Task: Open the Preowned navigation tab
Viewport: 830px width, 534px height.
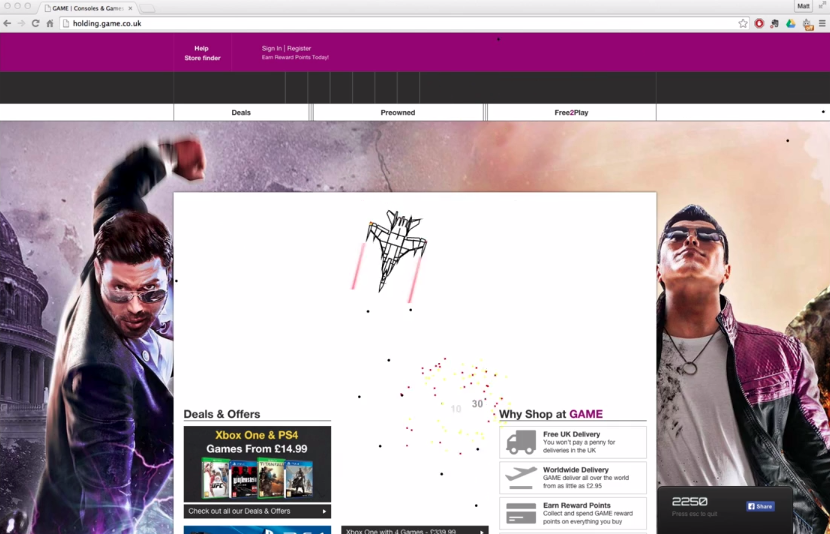Action: tap(397, 113)
